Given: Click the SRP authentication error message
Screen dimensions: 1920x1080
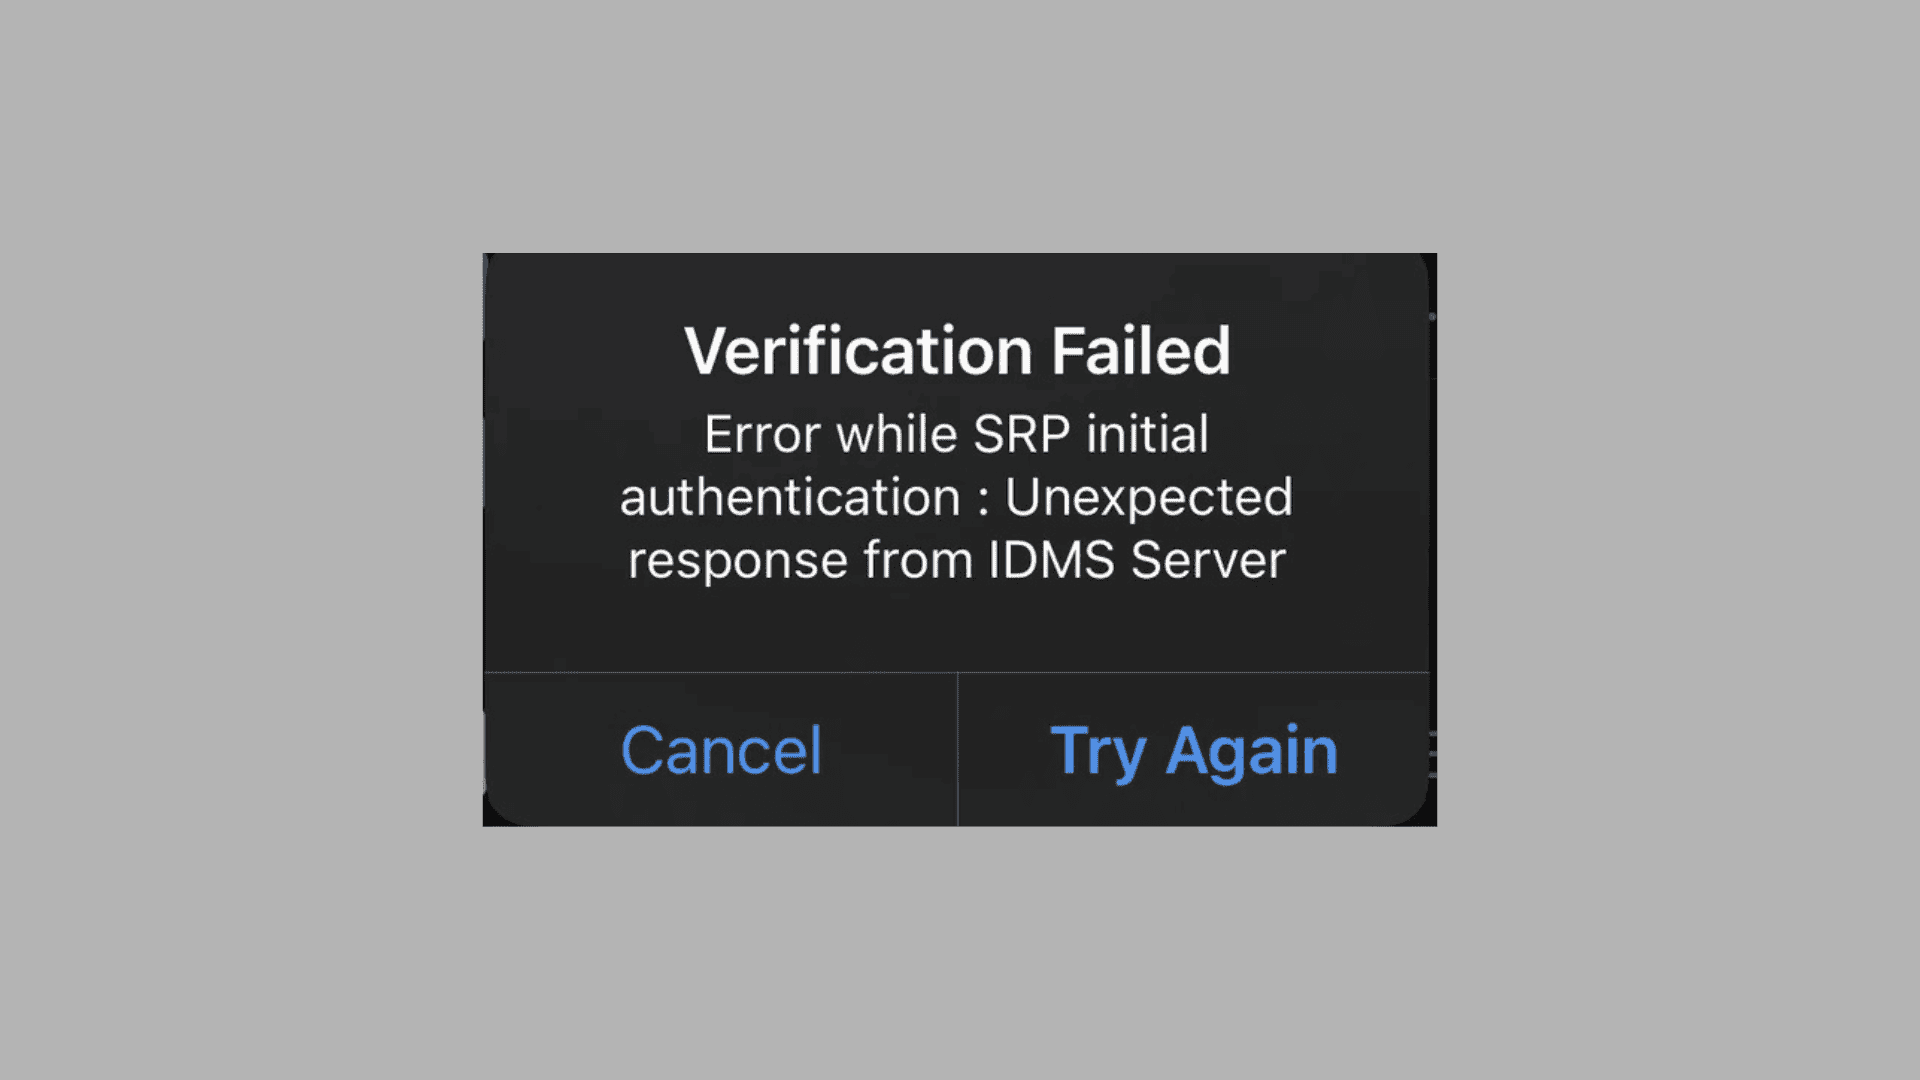Looking at the screenshot, I should point(956,497).
